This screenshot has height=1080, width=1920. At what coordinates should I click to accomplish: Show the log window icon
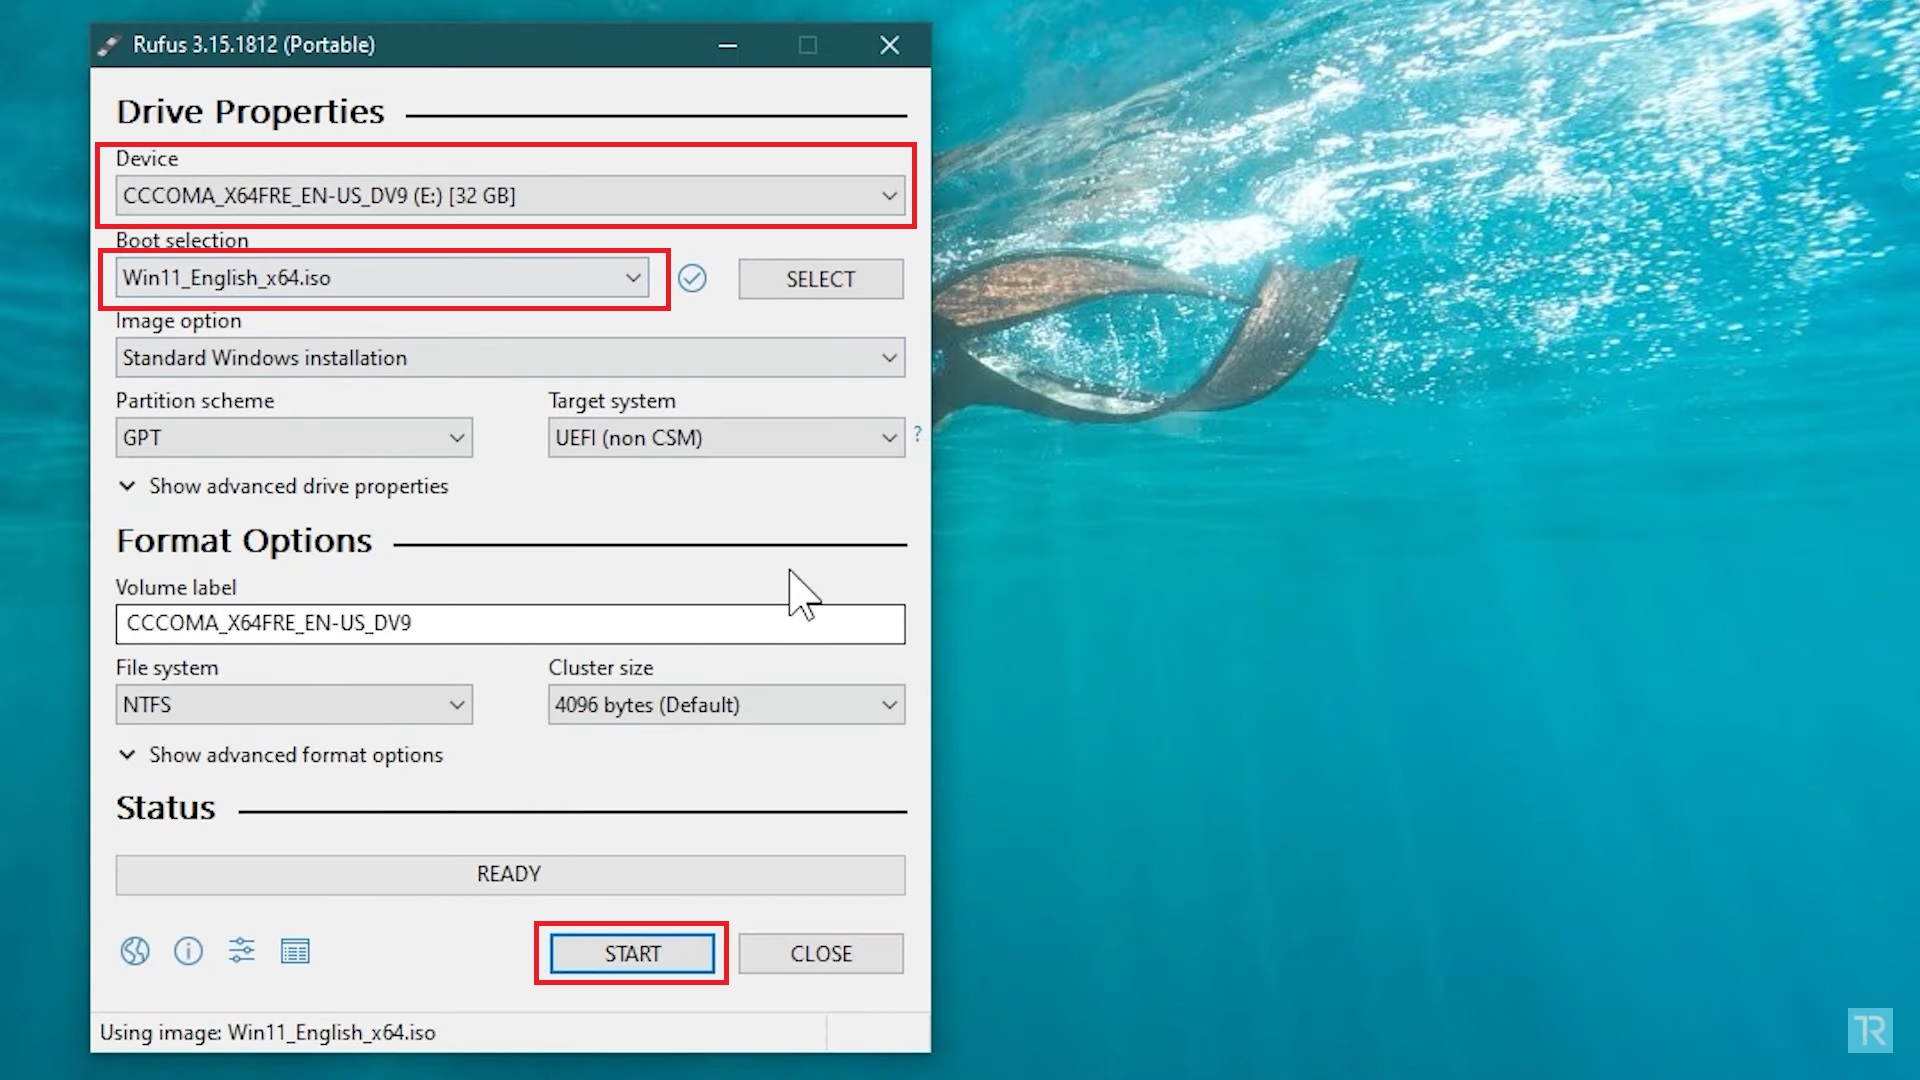[295, 951]
